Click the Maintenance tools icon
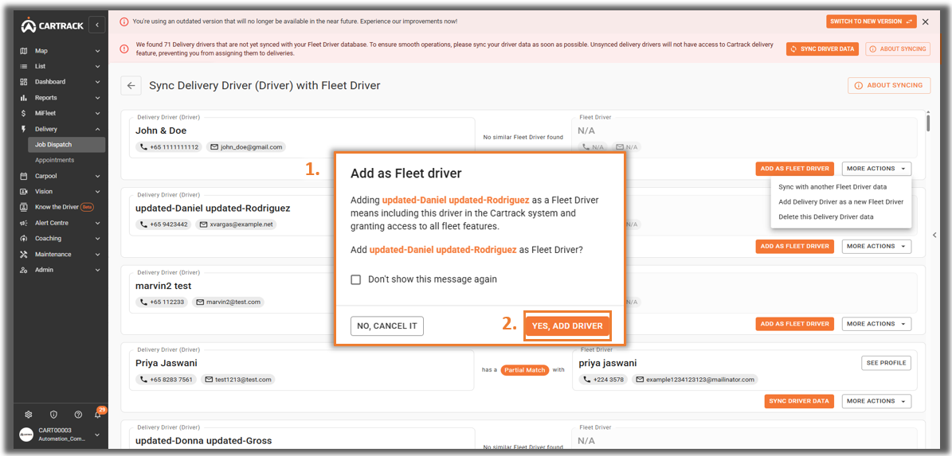This screenshot has width=952, height=456. click(x=24, y=254)
